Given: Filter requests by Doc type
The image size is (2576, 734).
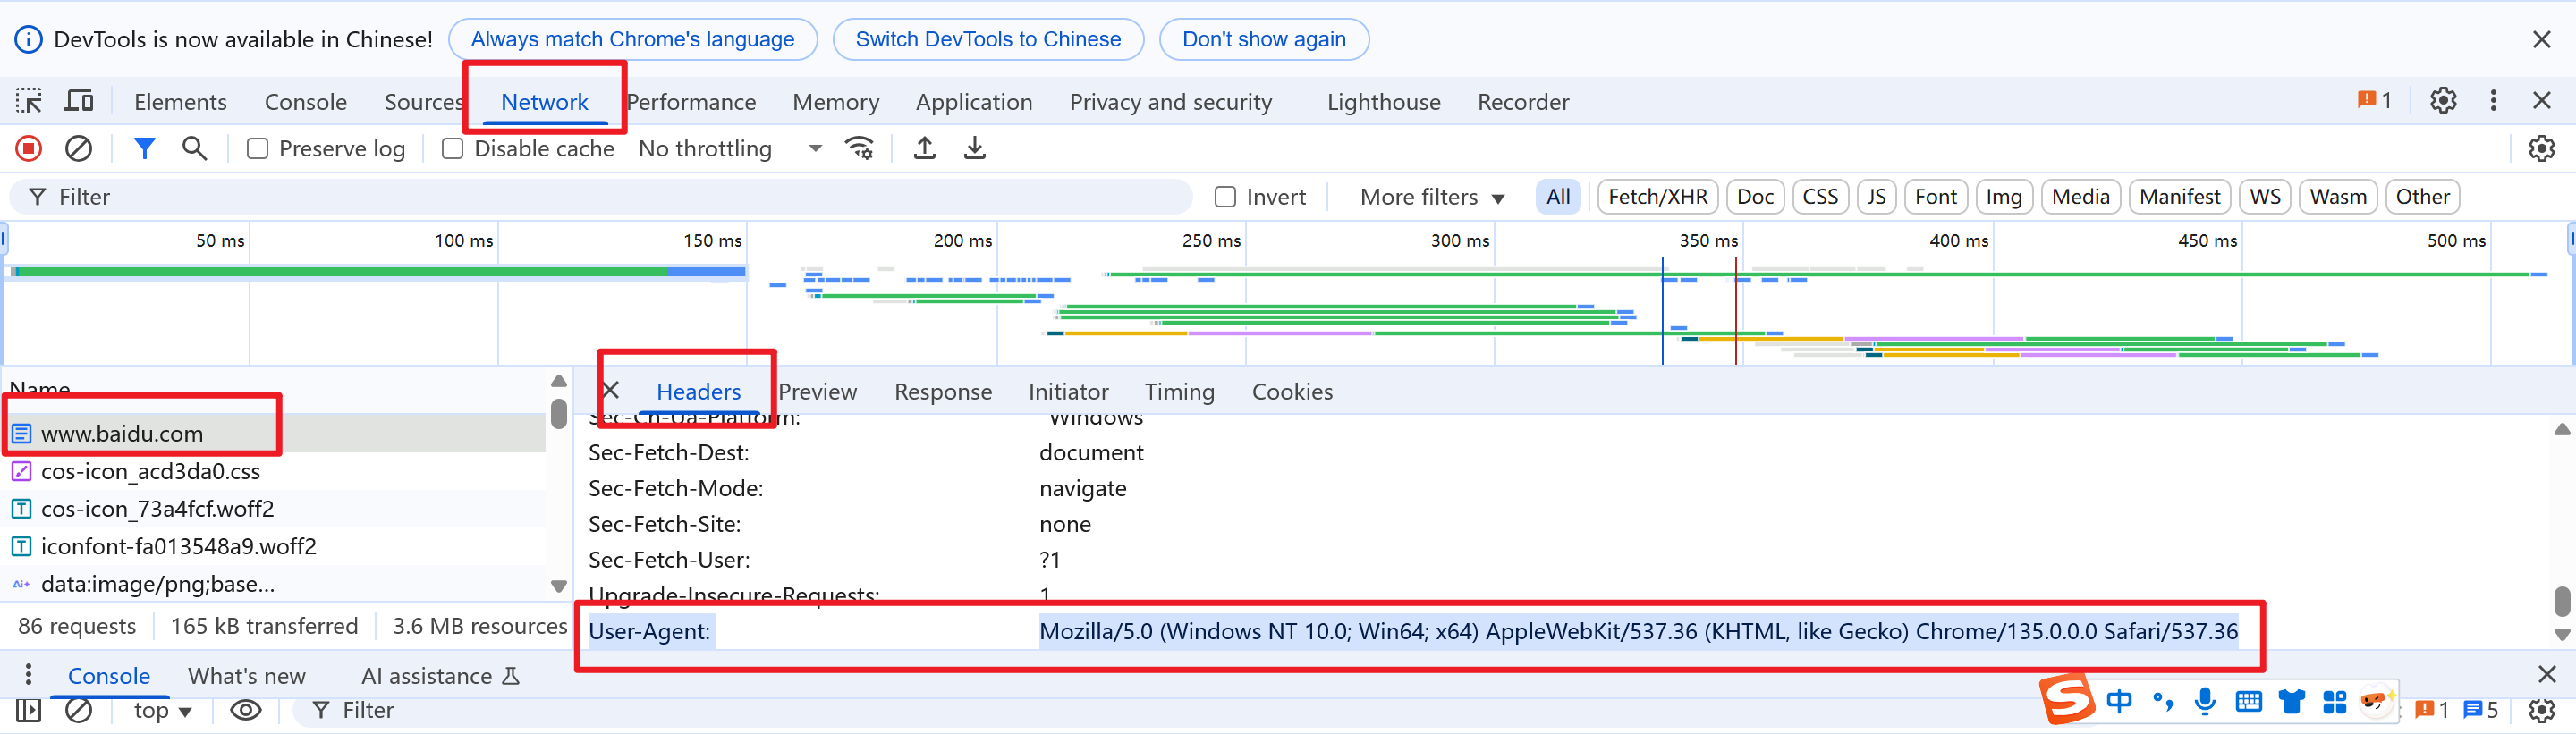Looking at the screenshot, I should (x=1755, y=197).
